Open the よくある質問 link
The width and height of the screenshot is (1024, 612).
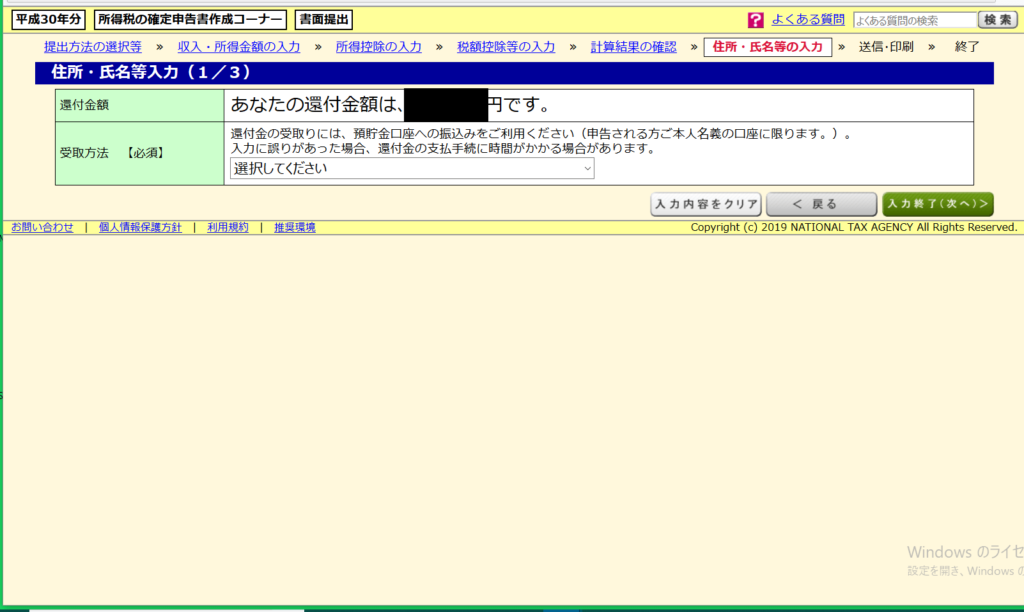(808, 20)
